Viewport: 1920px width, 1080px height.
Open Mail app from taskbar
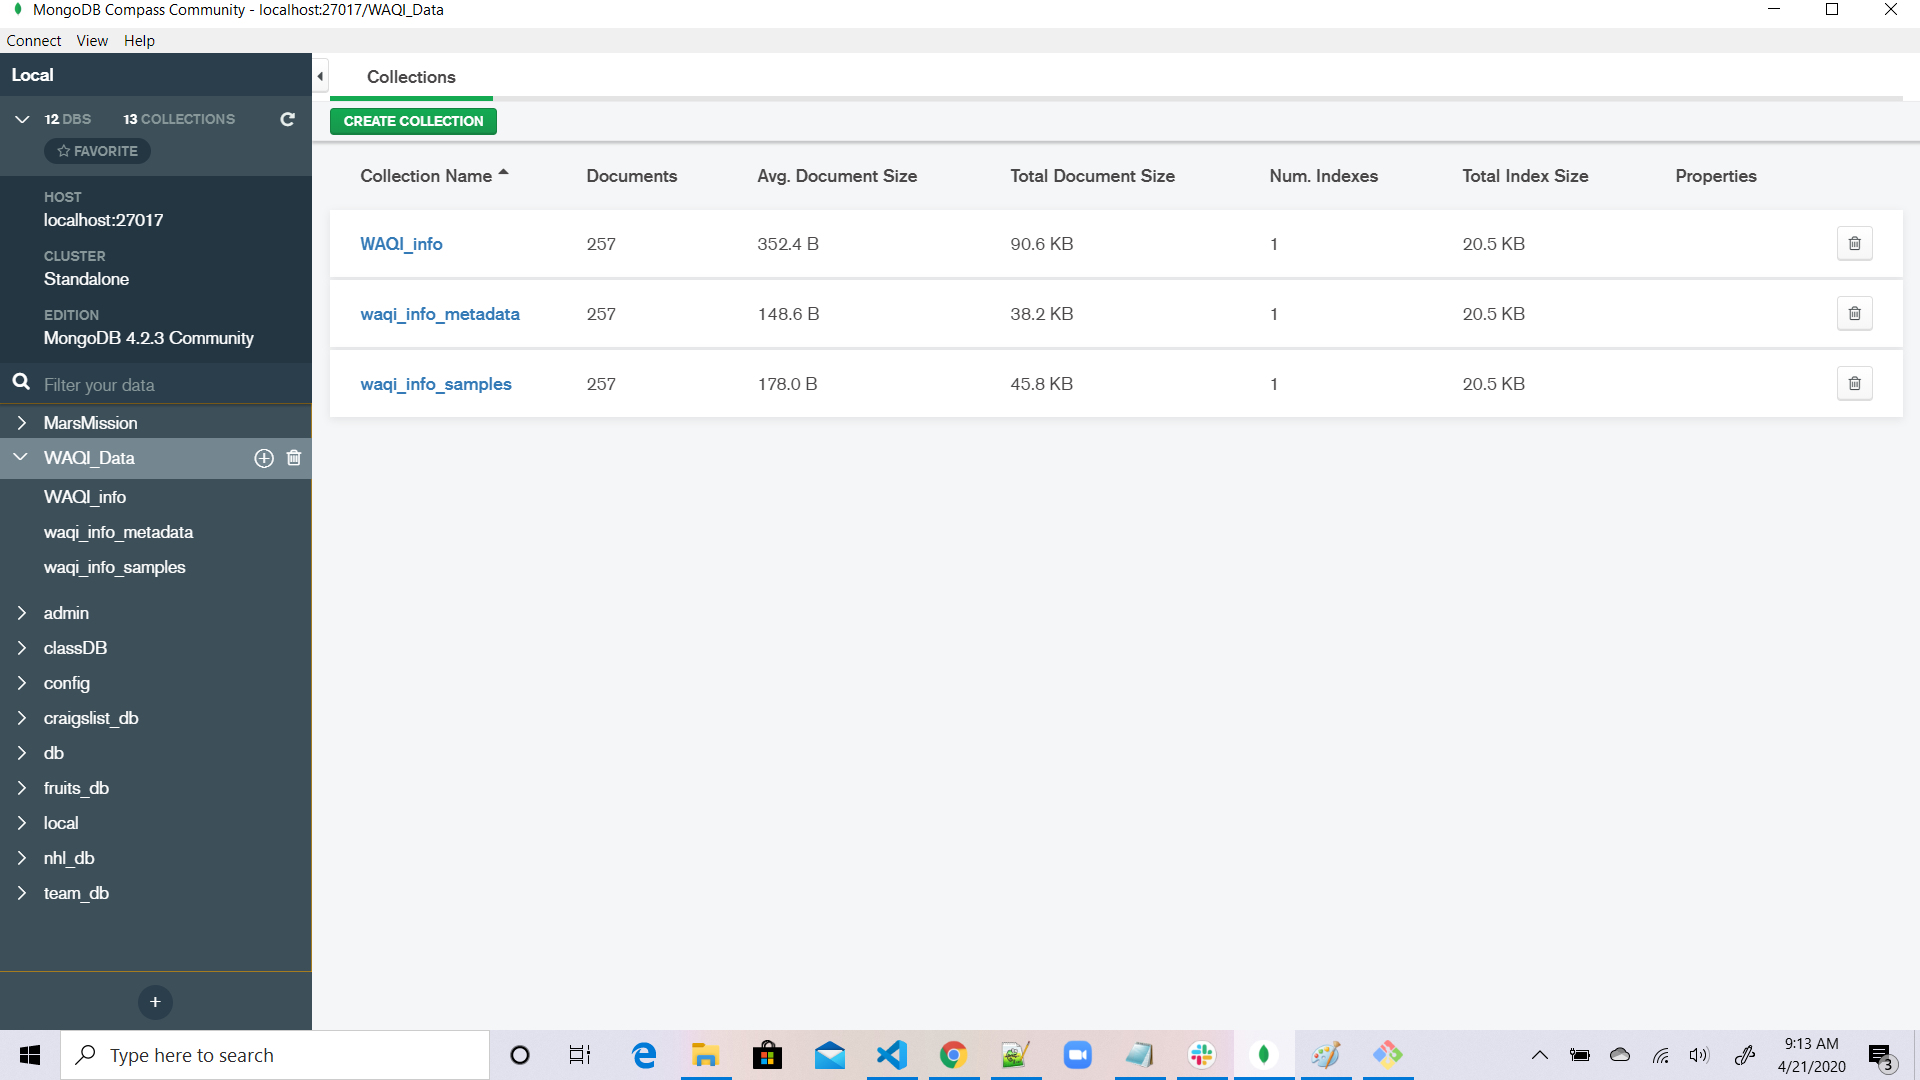829,1055
